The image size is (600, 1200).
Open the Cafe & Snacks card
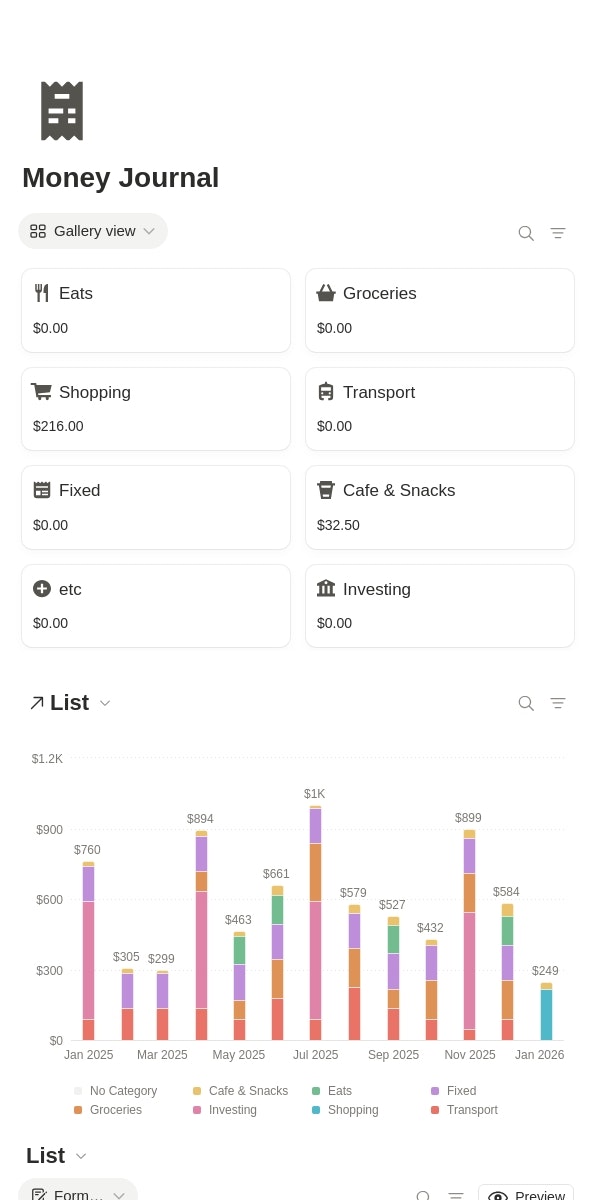coord(440,507)
